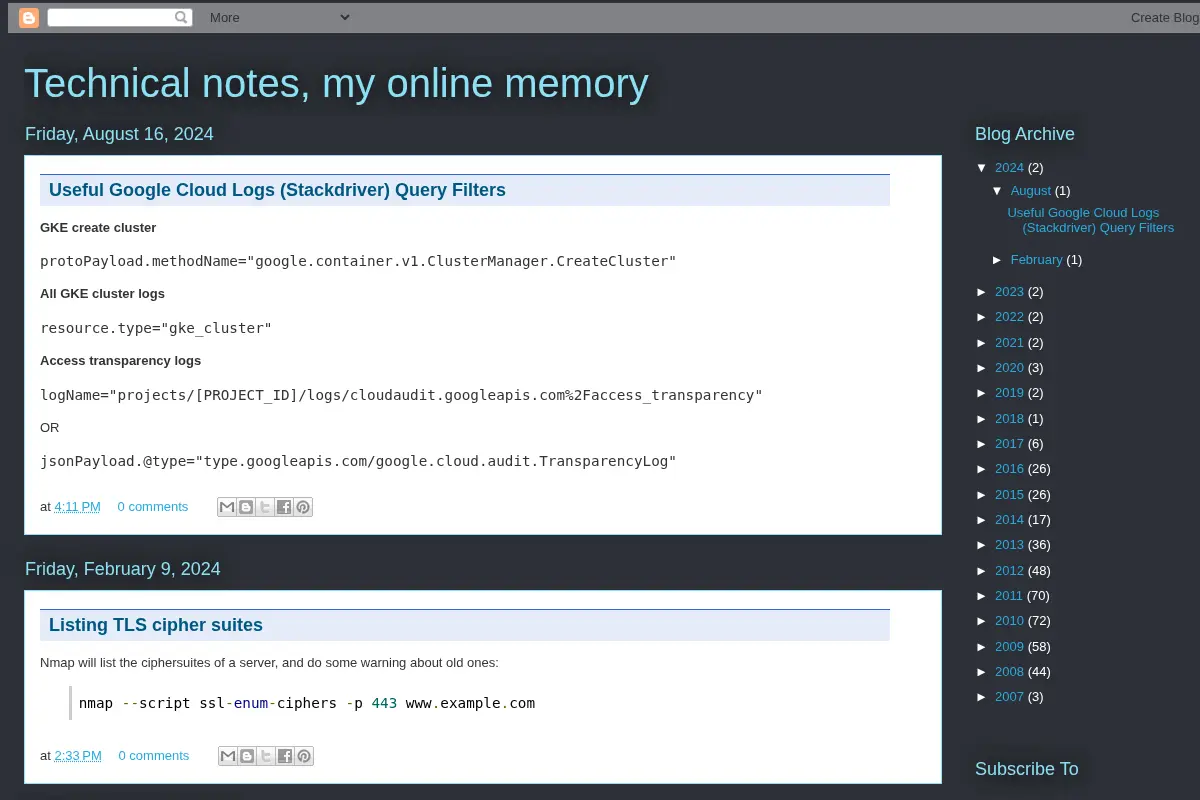Viewport: 1200px width, 800px height.
Task: Click the Blog Archive heading
Action: [1025, 134]
